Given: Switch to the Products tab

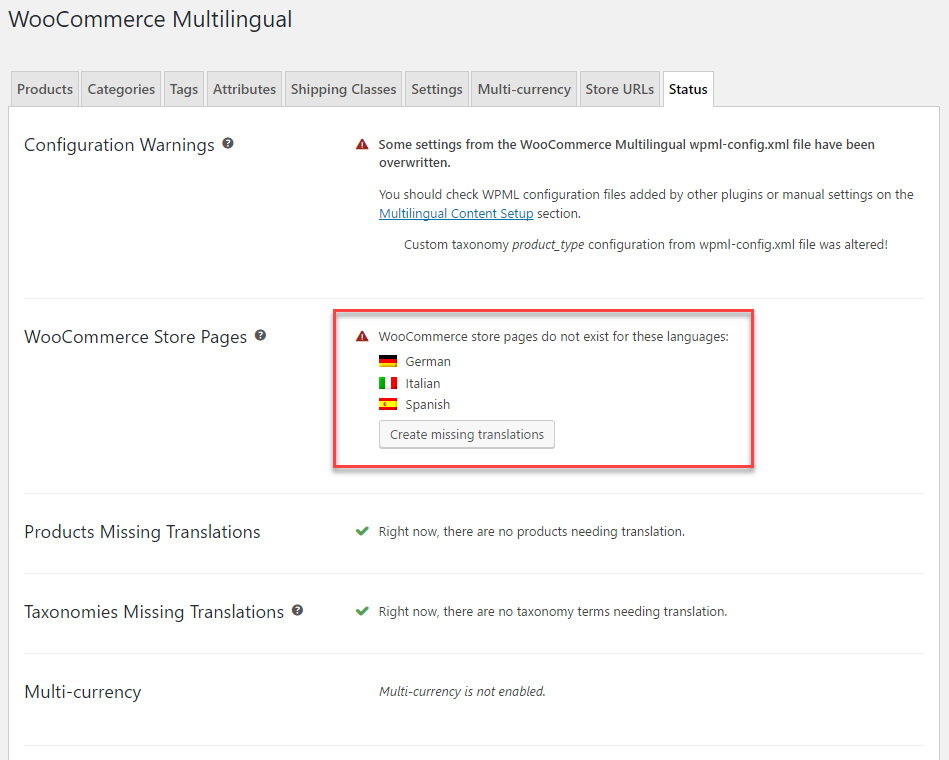Looking at the screenshot, I should (45, 89).
